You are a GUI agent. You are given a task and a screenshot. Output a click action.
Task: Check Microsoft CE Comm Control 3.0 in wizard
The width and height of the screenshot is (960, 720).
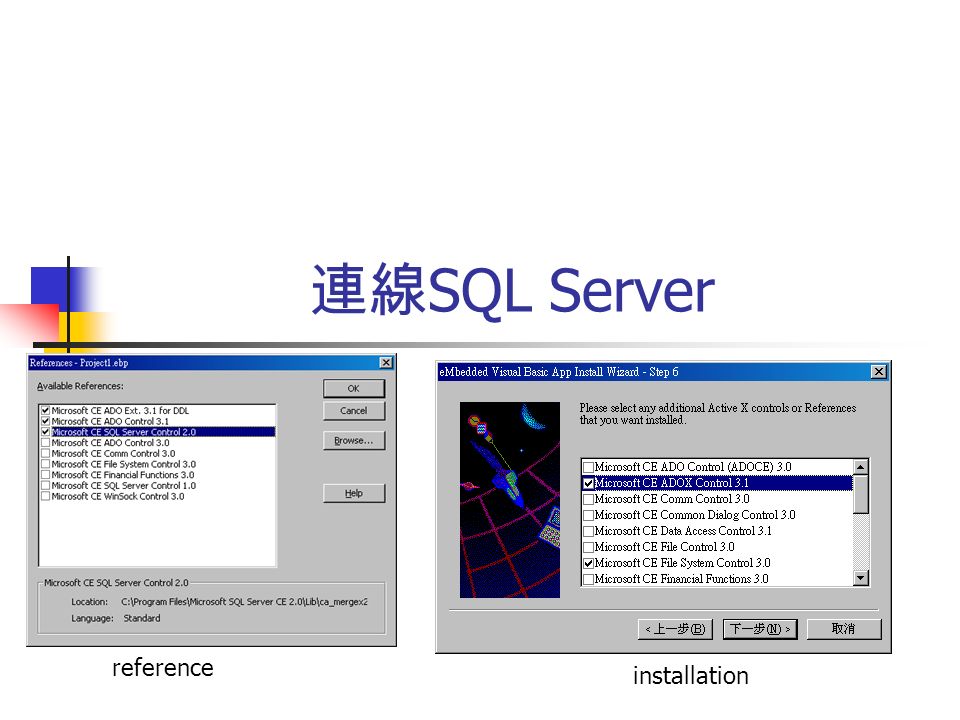coord(588,499)
